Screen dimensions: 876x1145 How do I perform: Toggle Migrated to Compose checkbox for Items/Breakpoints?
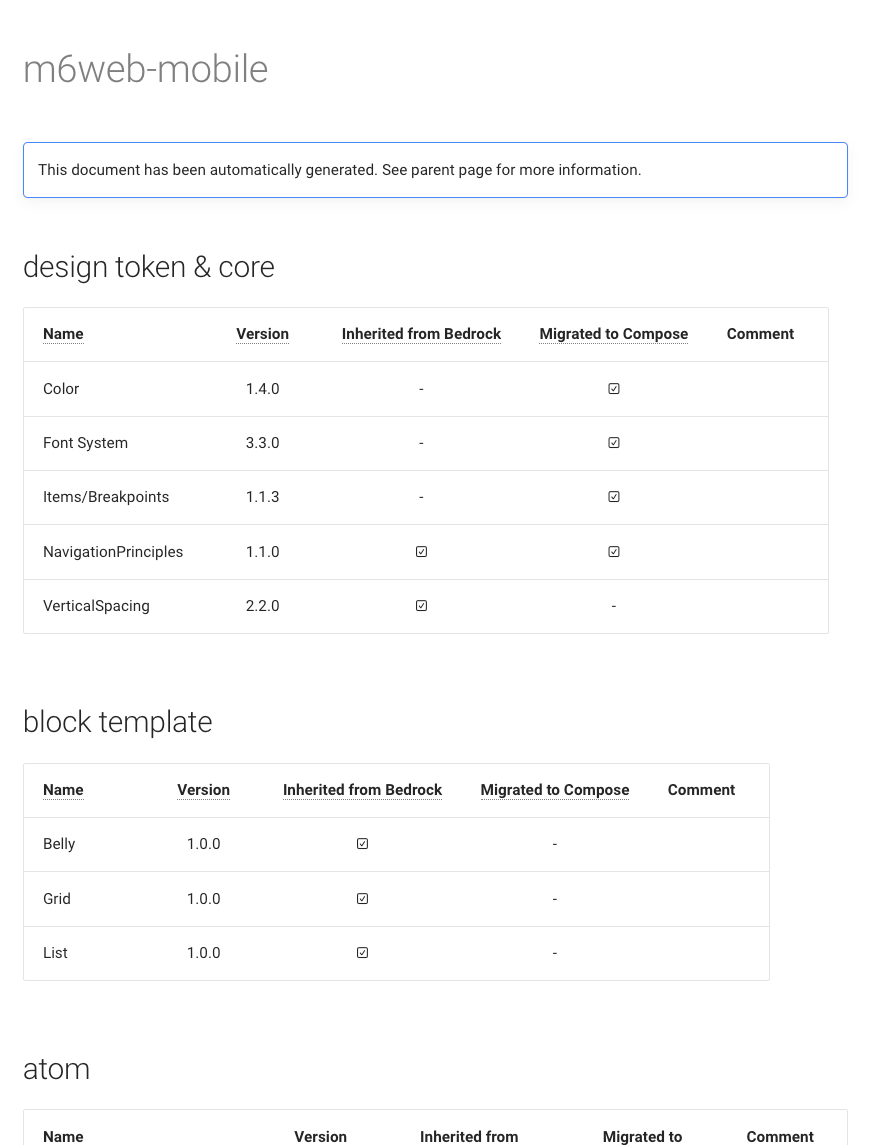(x=613, y=496)
